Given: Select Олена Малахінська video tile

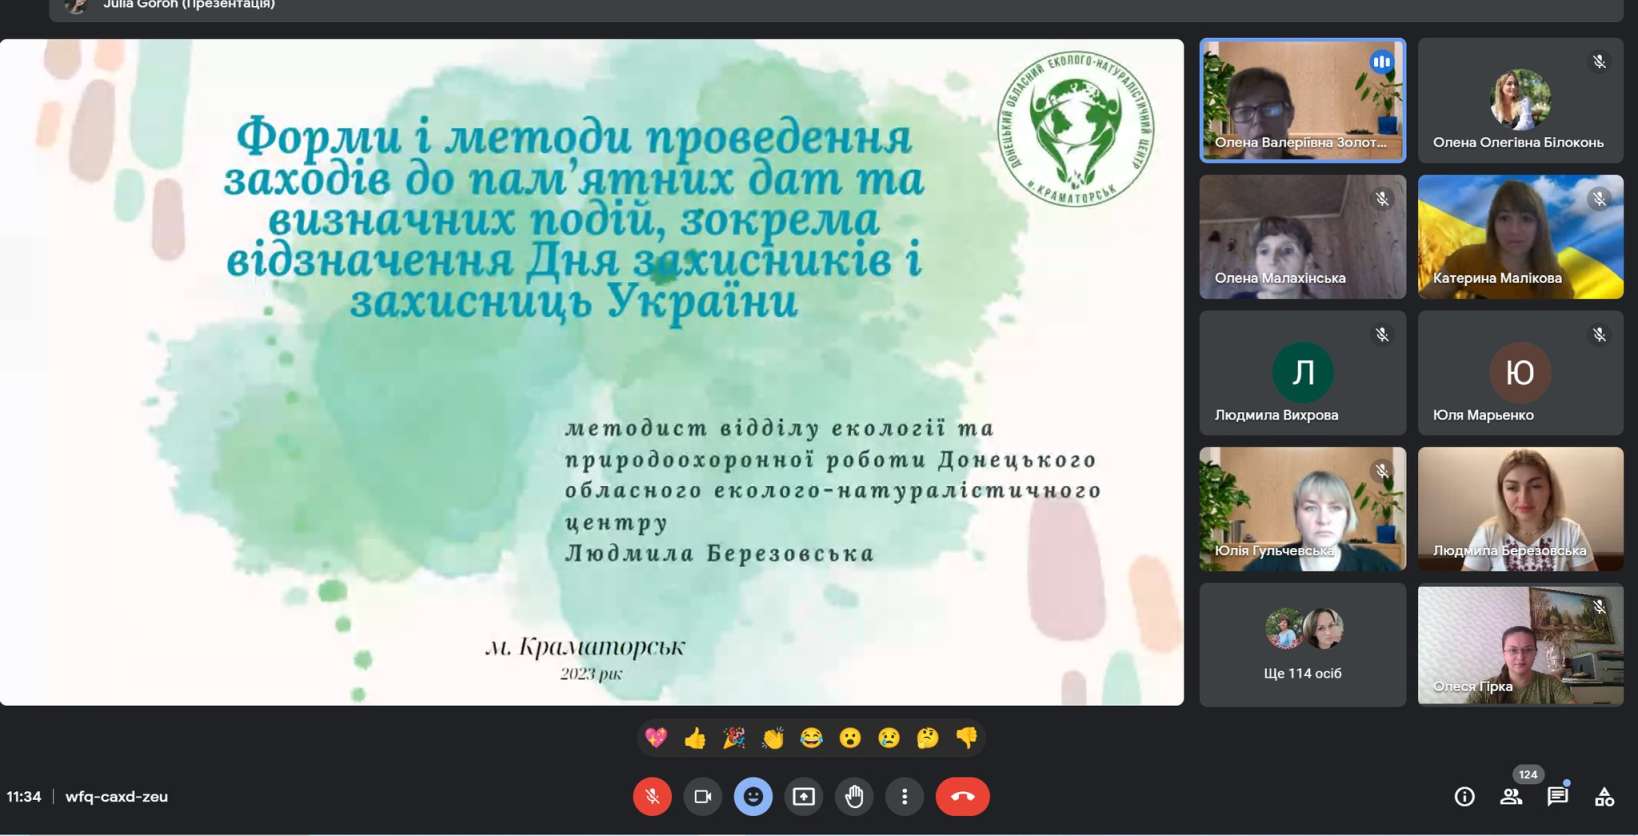Looking at the screenshot, I should click(x=1303, y=237).
